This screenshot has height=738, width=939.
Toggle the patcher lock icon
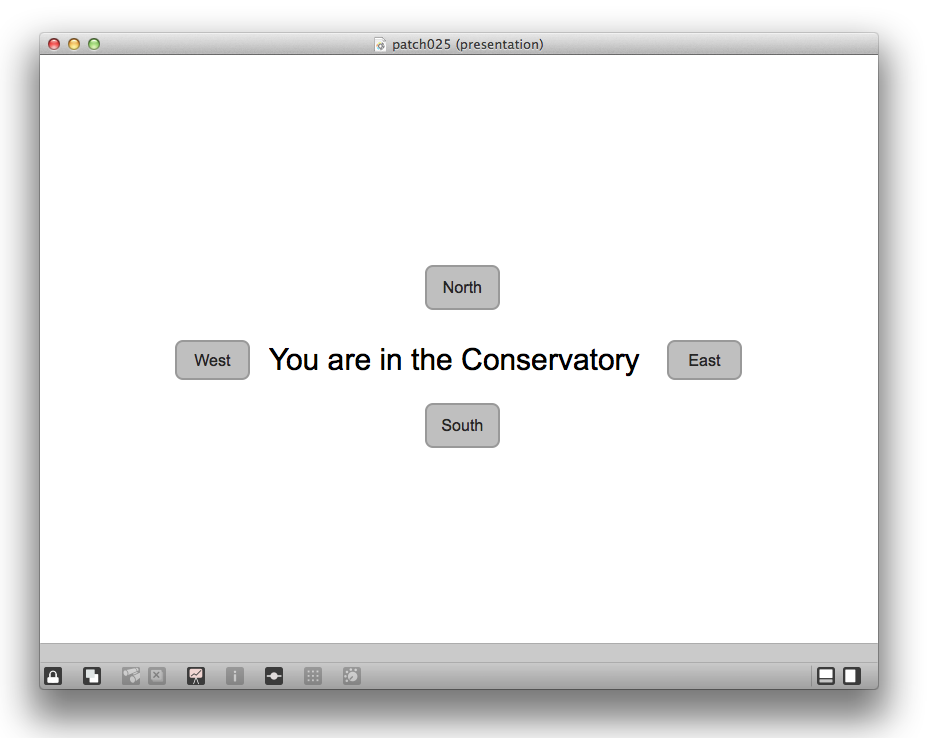click(x=53, y=676)
